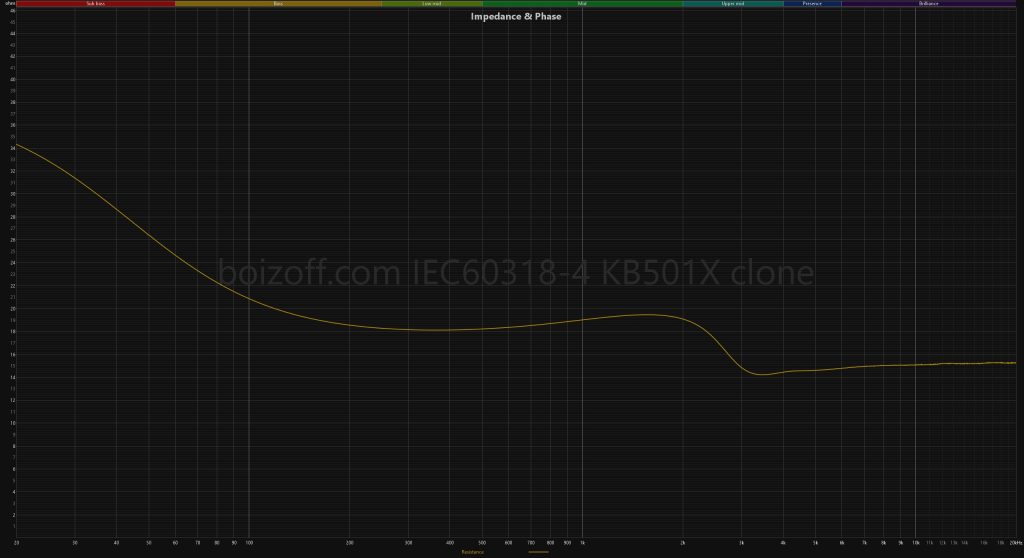Screen dimensions: 1024x558
Task: Click the Low mid band label
Action: 432,4
